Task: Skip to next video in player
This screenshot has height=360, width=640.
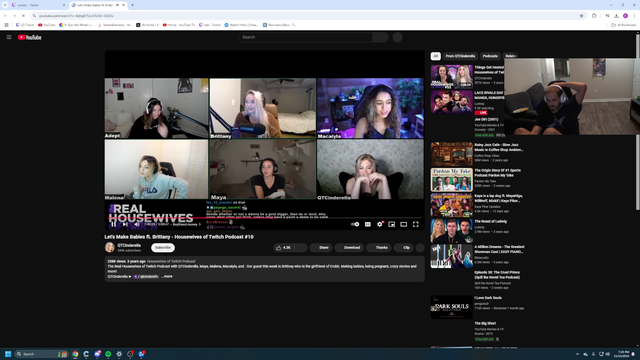Action: [125, 224]
